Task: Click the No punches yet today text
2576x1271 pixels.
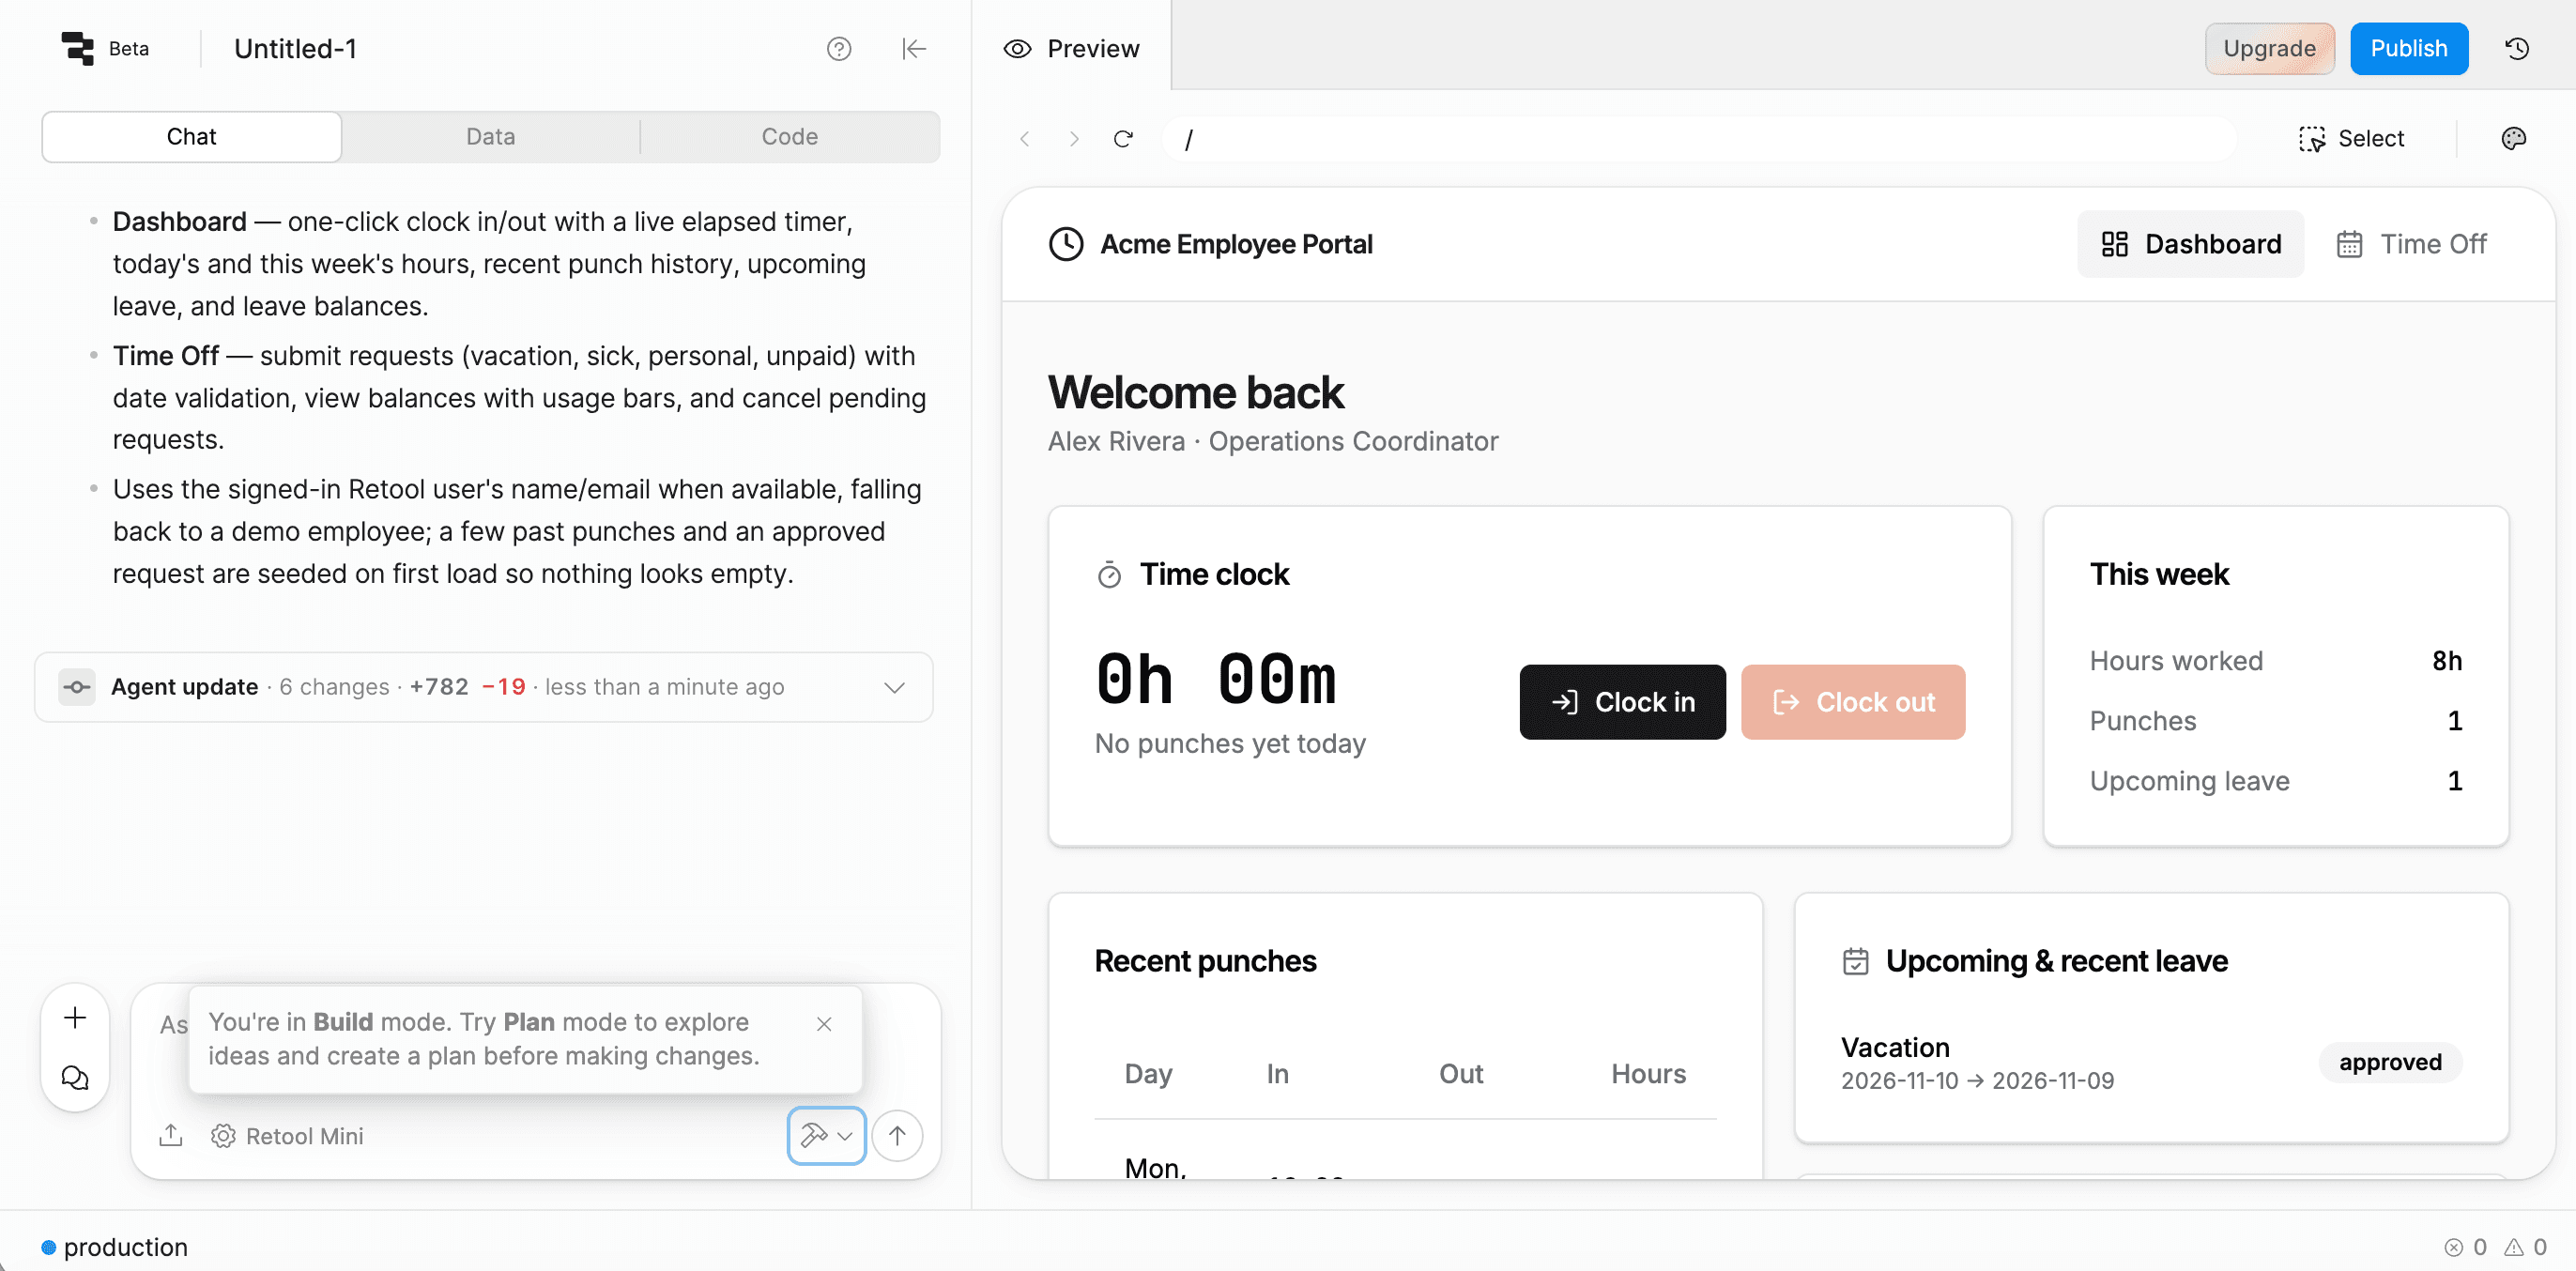Action: tap(1229, 744)
